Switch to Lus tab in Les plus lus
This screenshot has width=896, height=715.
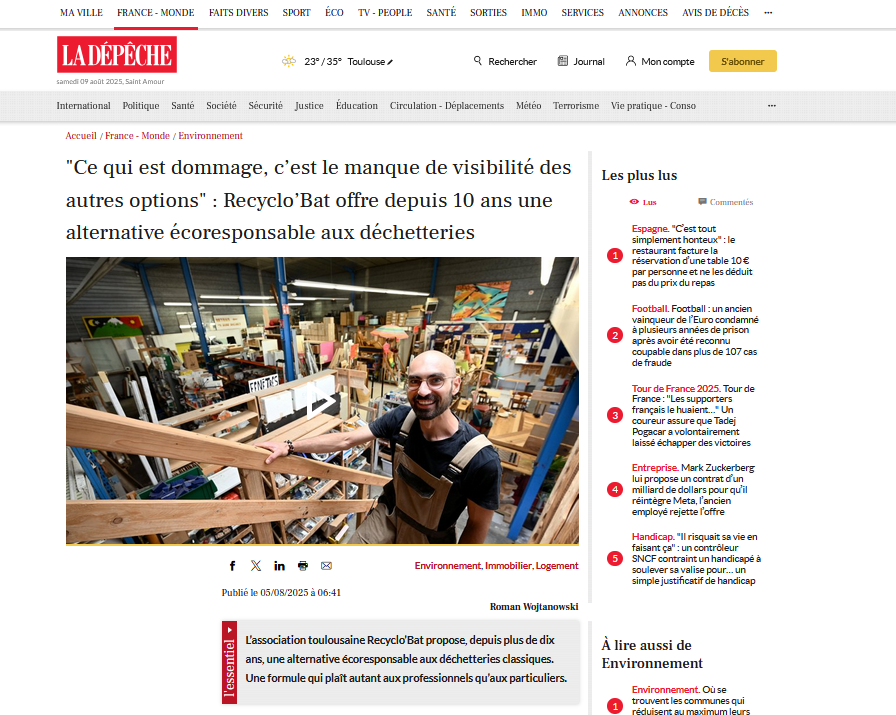643,202
